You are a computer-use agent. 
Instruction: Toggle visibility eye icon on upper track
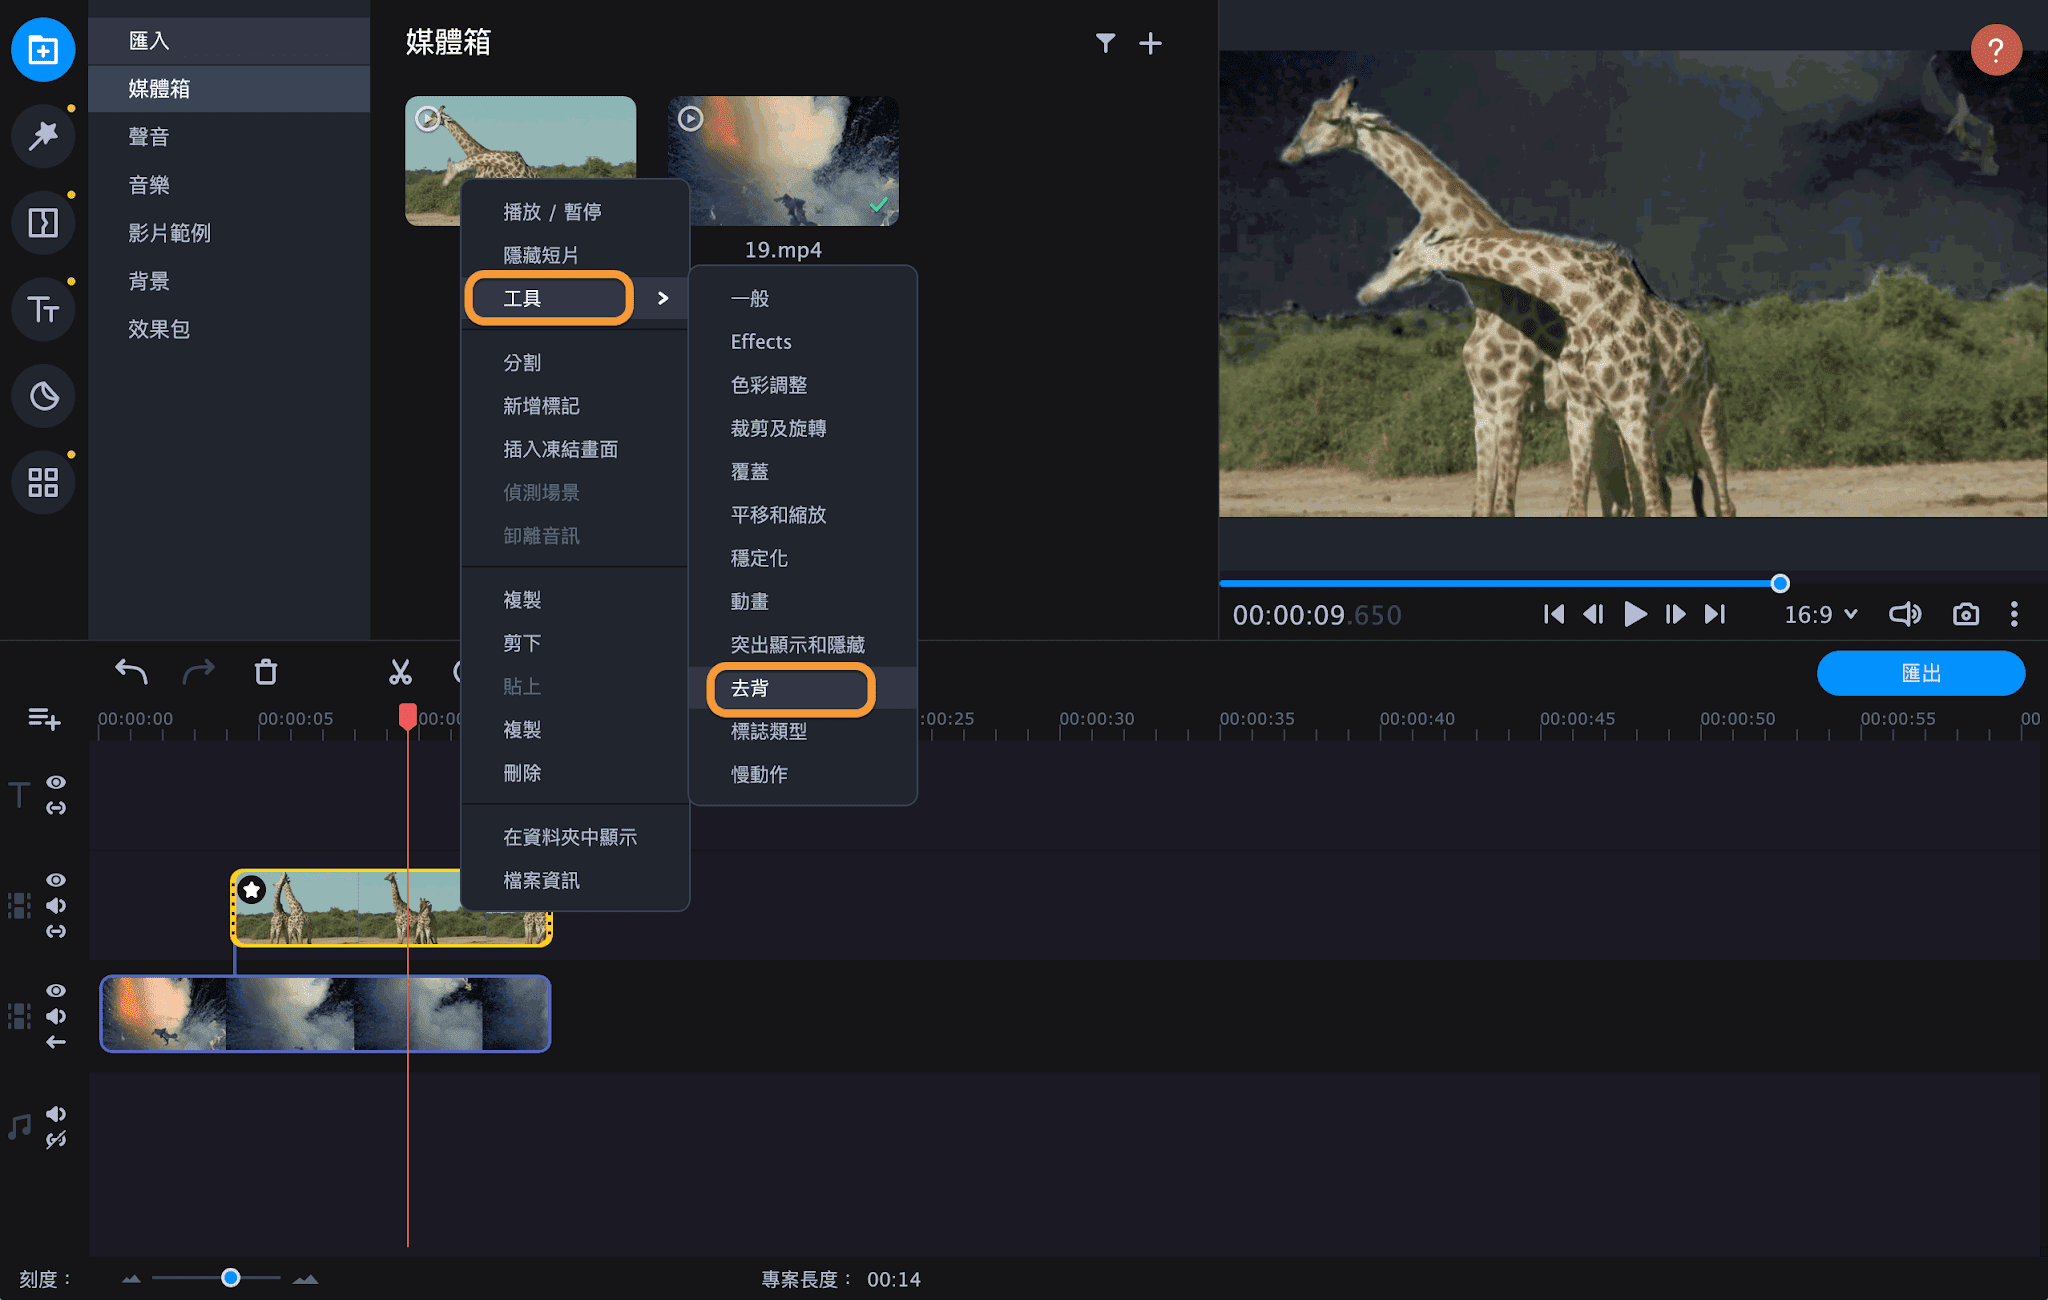click(x=55, y=870)
